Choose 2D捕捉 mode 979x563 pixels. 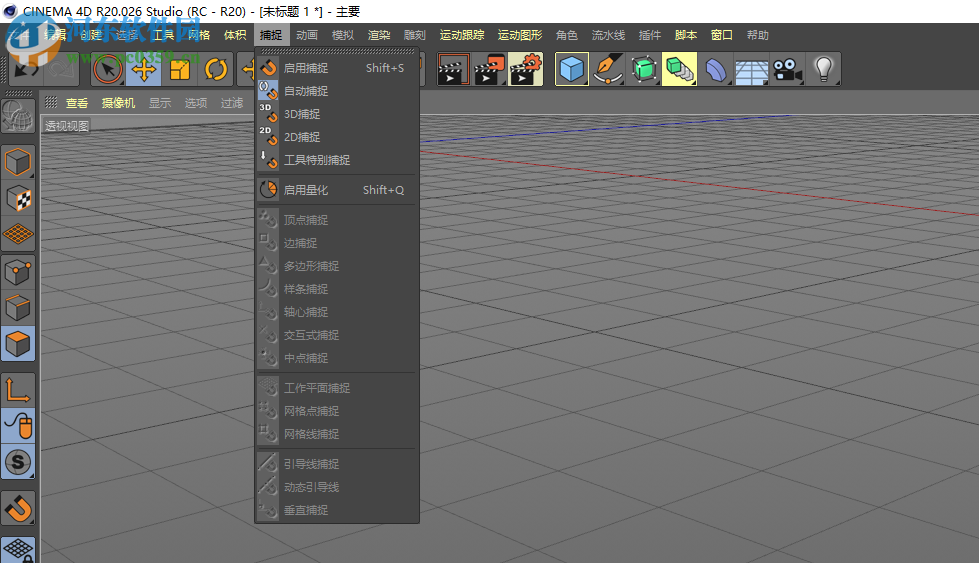point(337,137)
